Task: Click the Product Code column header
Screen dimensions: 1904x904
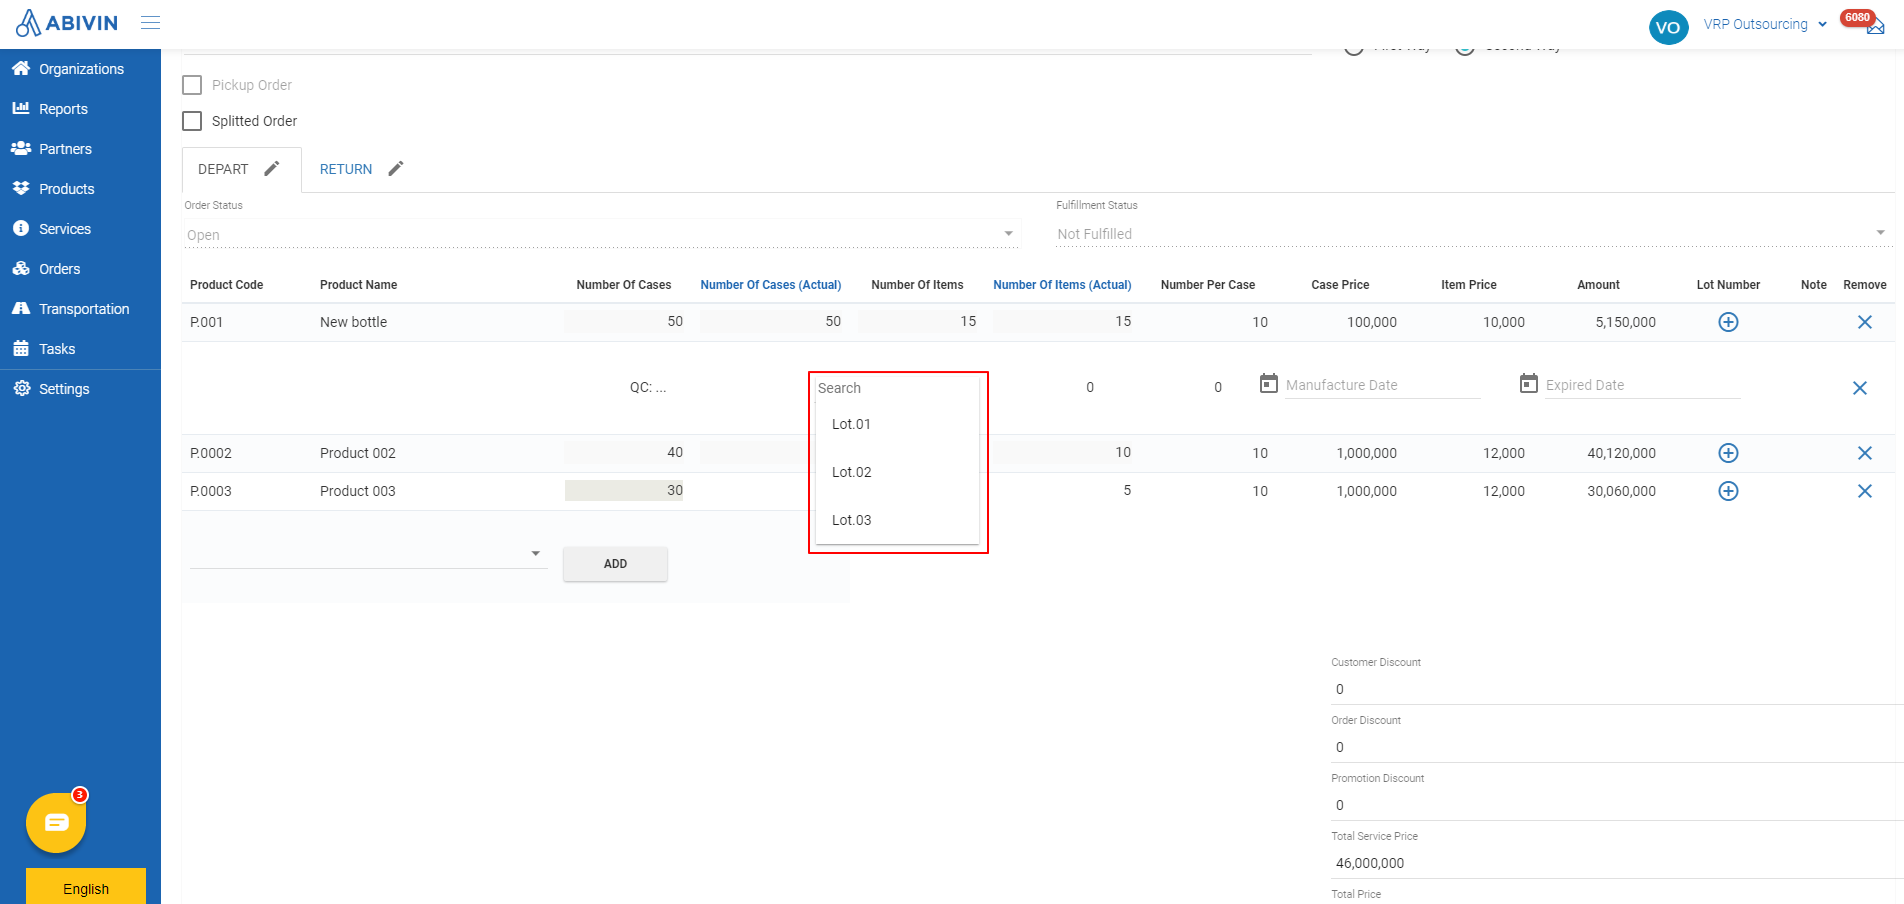Action: 227,285
